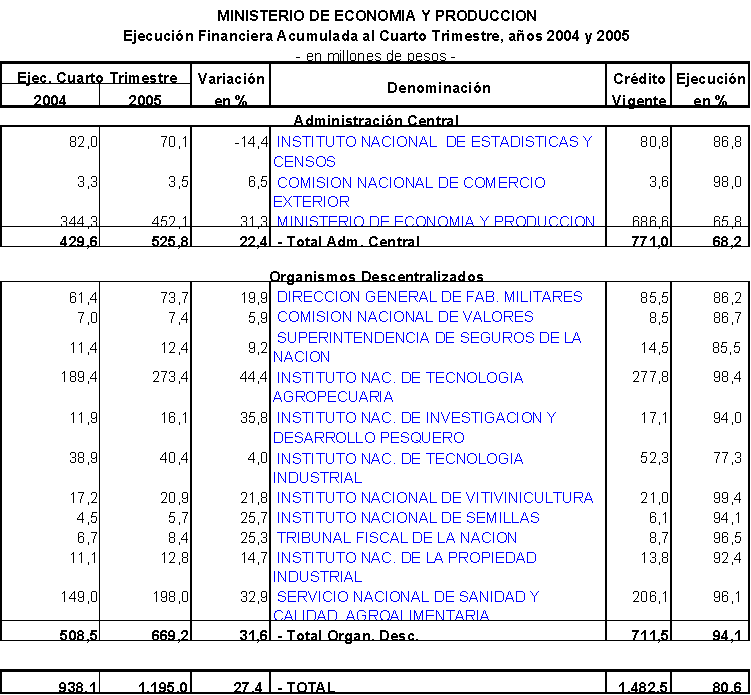
Task: Click the 80,6 ejecución grand total
Action: [727, 687]
